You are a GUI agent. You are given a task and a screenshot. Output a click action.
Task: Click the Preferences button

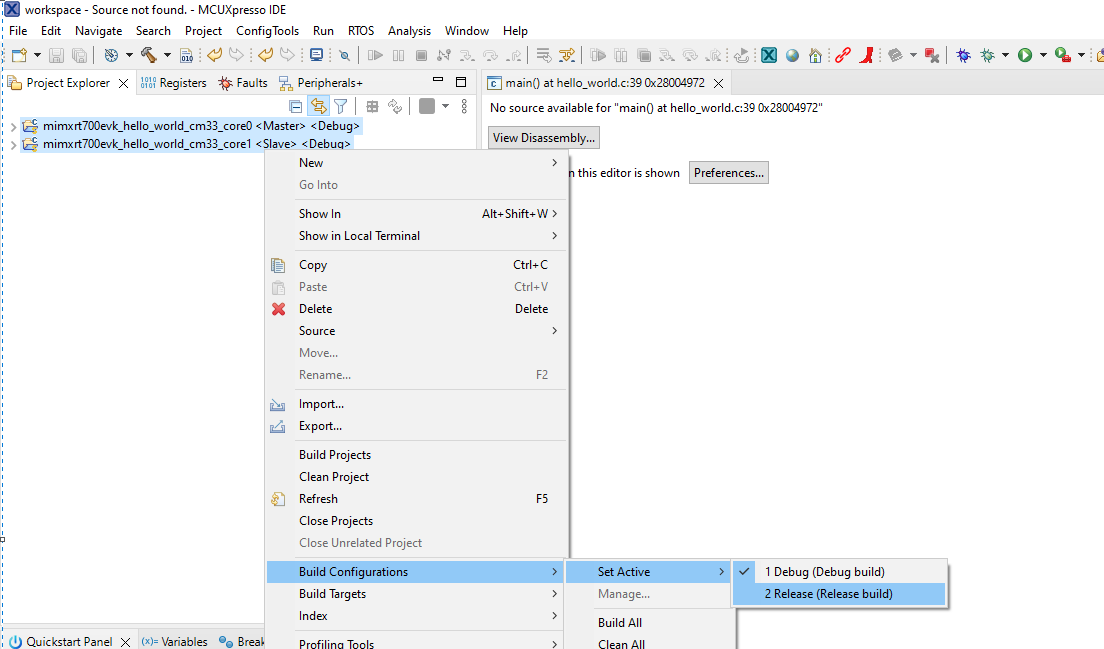pos(728,173)
